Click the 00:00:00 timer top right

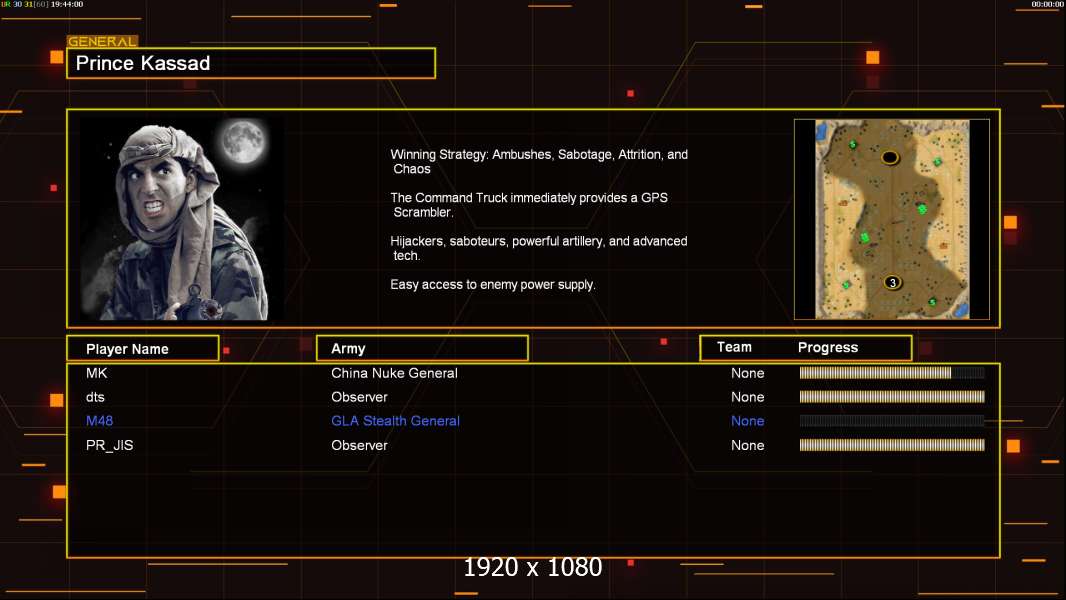coord(1047,4)
